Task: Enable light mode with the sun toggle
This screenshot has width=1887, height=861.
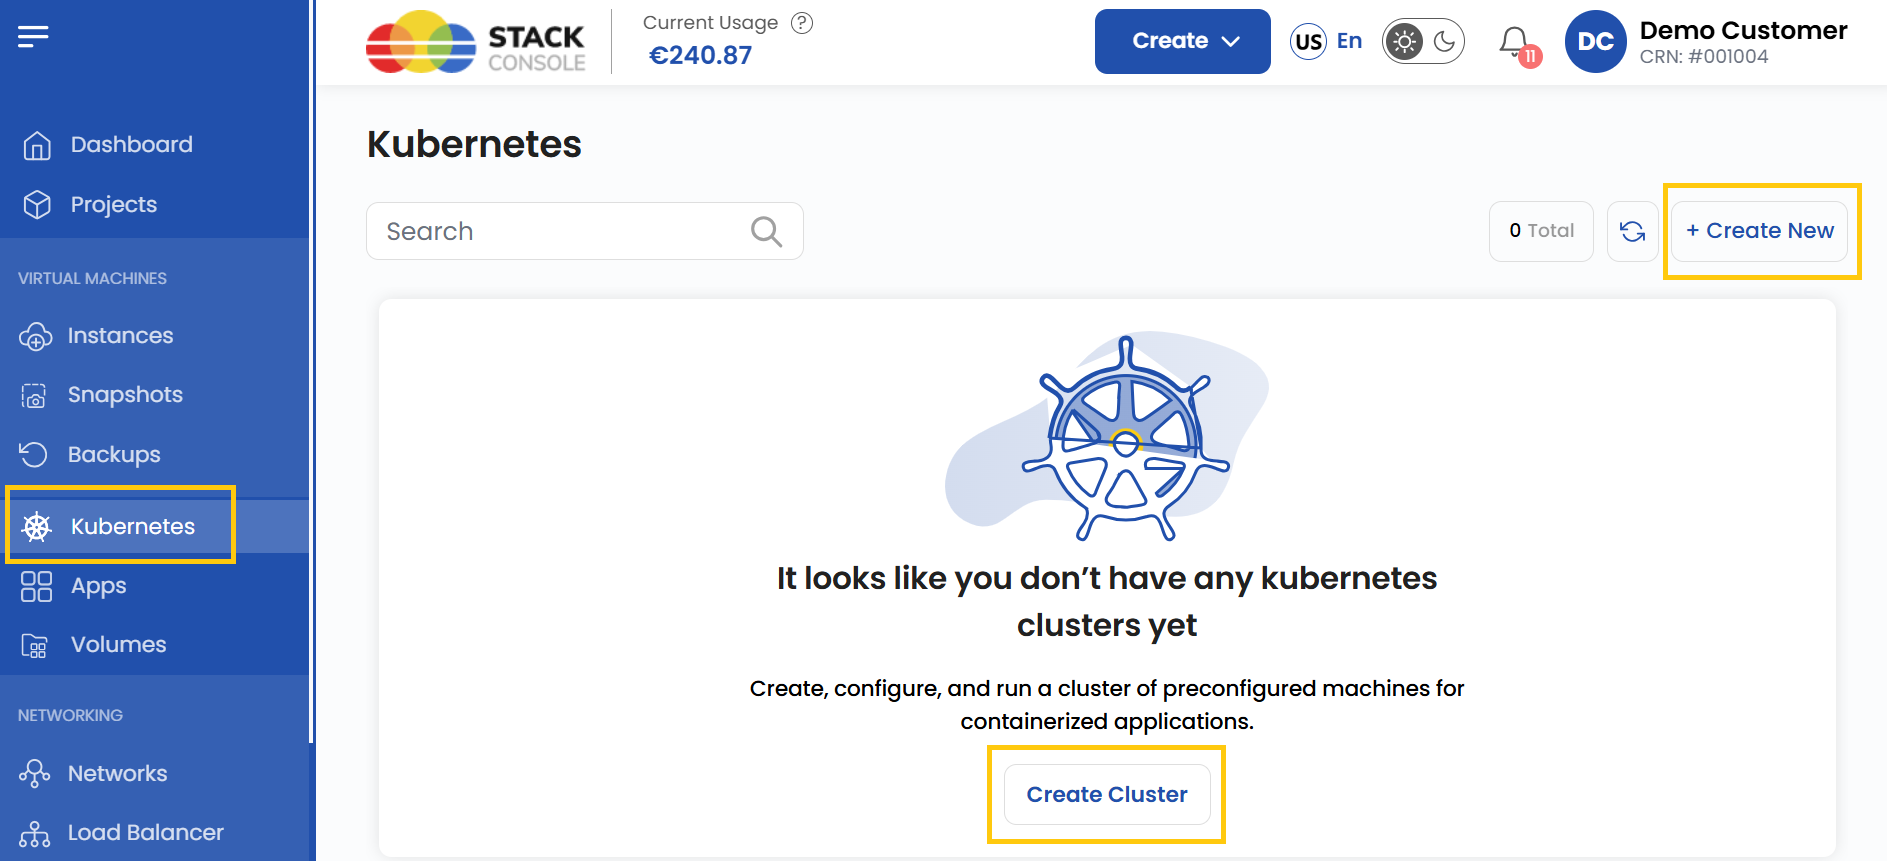Action: tap(1405, 41)
